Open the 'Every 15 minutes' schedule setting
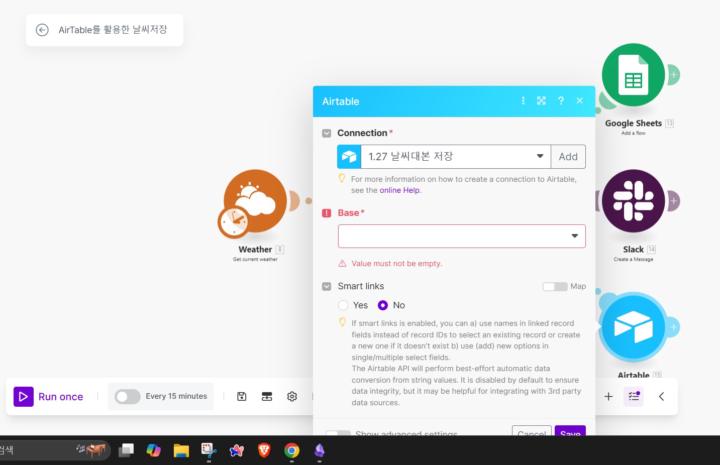Image resolution: width=720 pixels, height=465 pixels. 176,396
